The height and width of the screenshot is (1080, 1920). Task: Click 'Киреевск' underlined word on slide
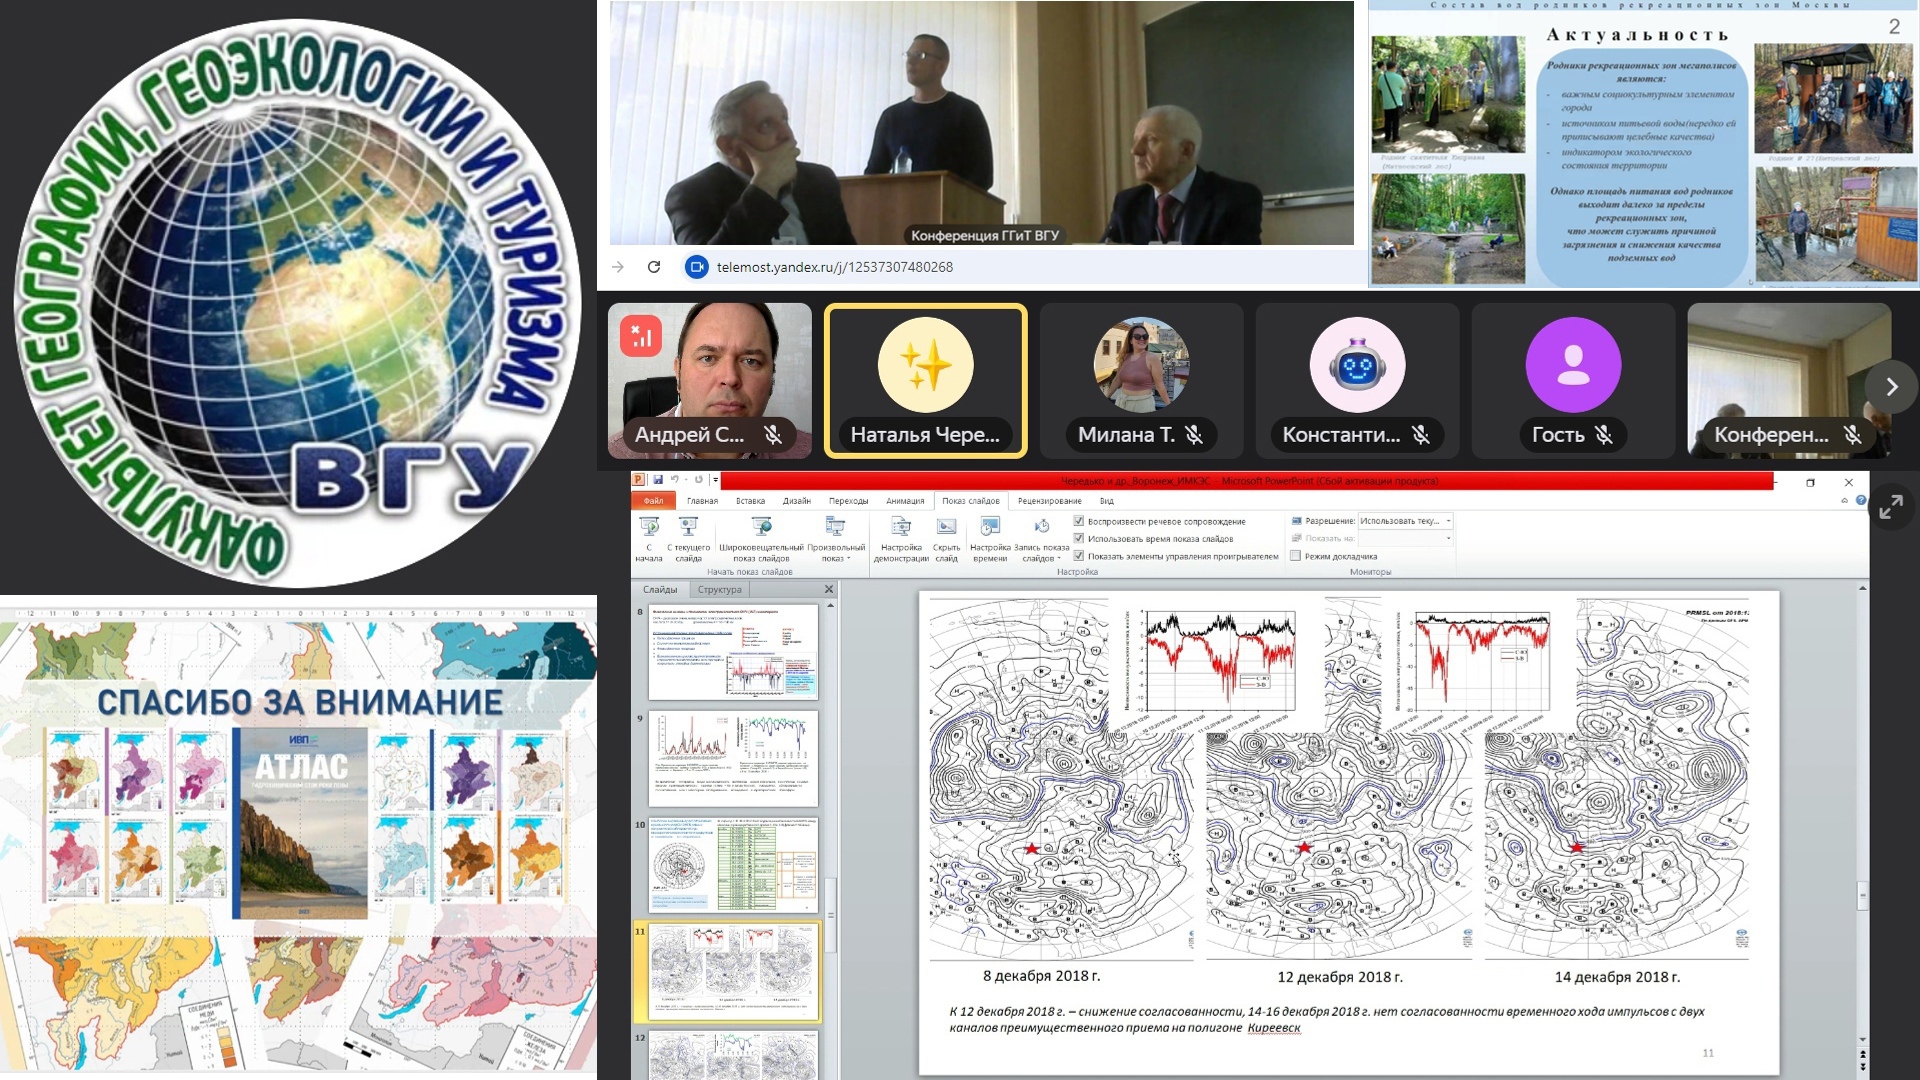coord(1274,1028)
